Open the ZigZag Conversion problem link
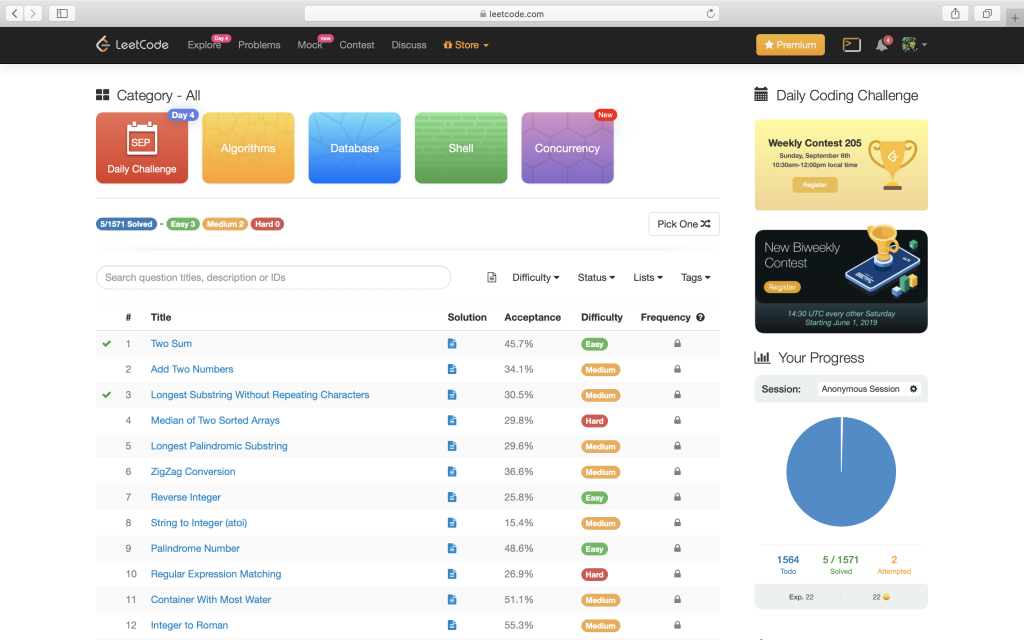Viewport: 1024px width, 640px height. click(193, 472)
